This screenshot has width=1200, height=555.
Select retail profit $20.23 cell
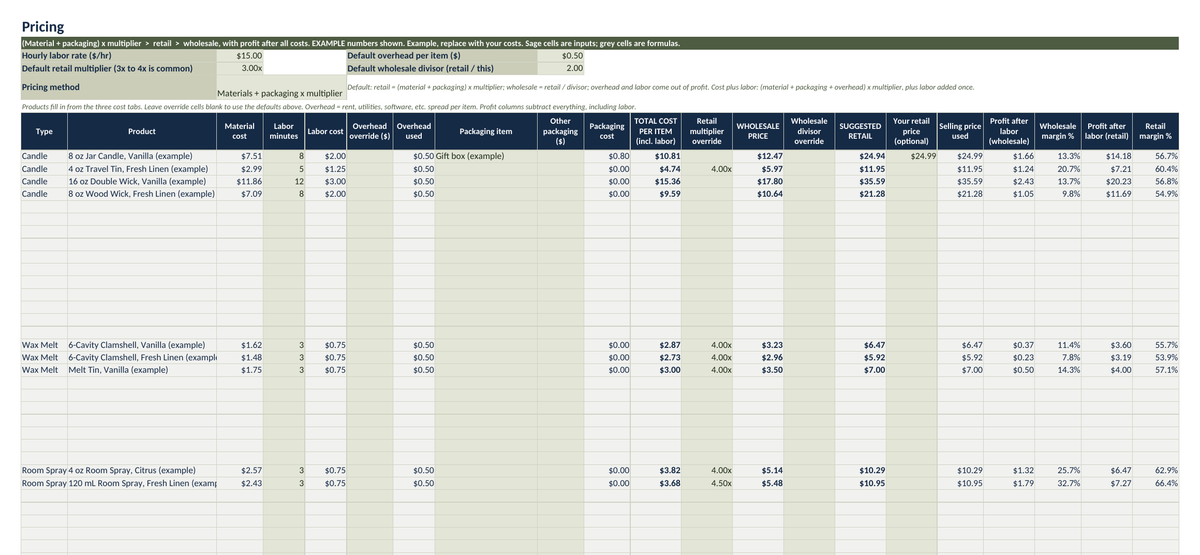(x=1106, y=182)
